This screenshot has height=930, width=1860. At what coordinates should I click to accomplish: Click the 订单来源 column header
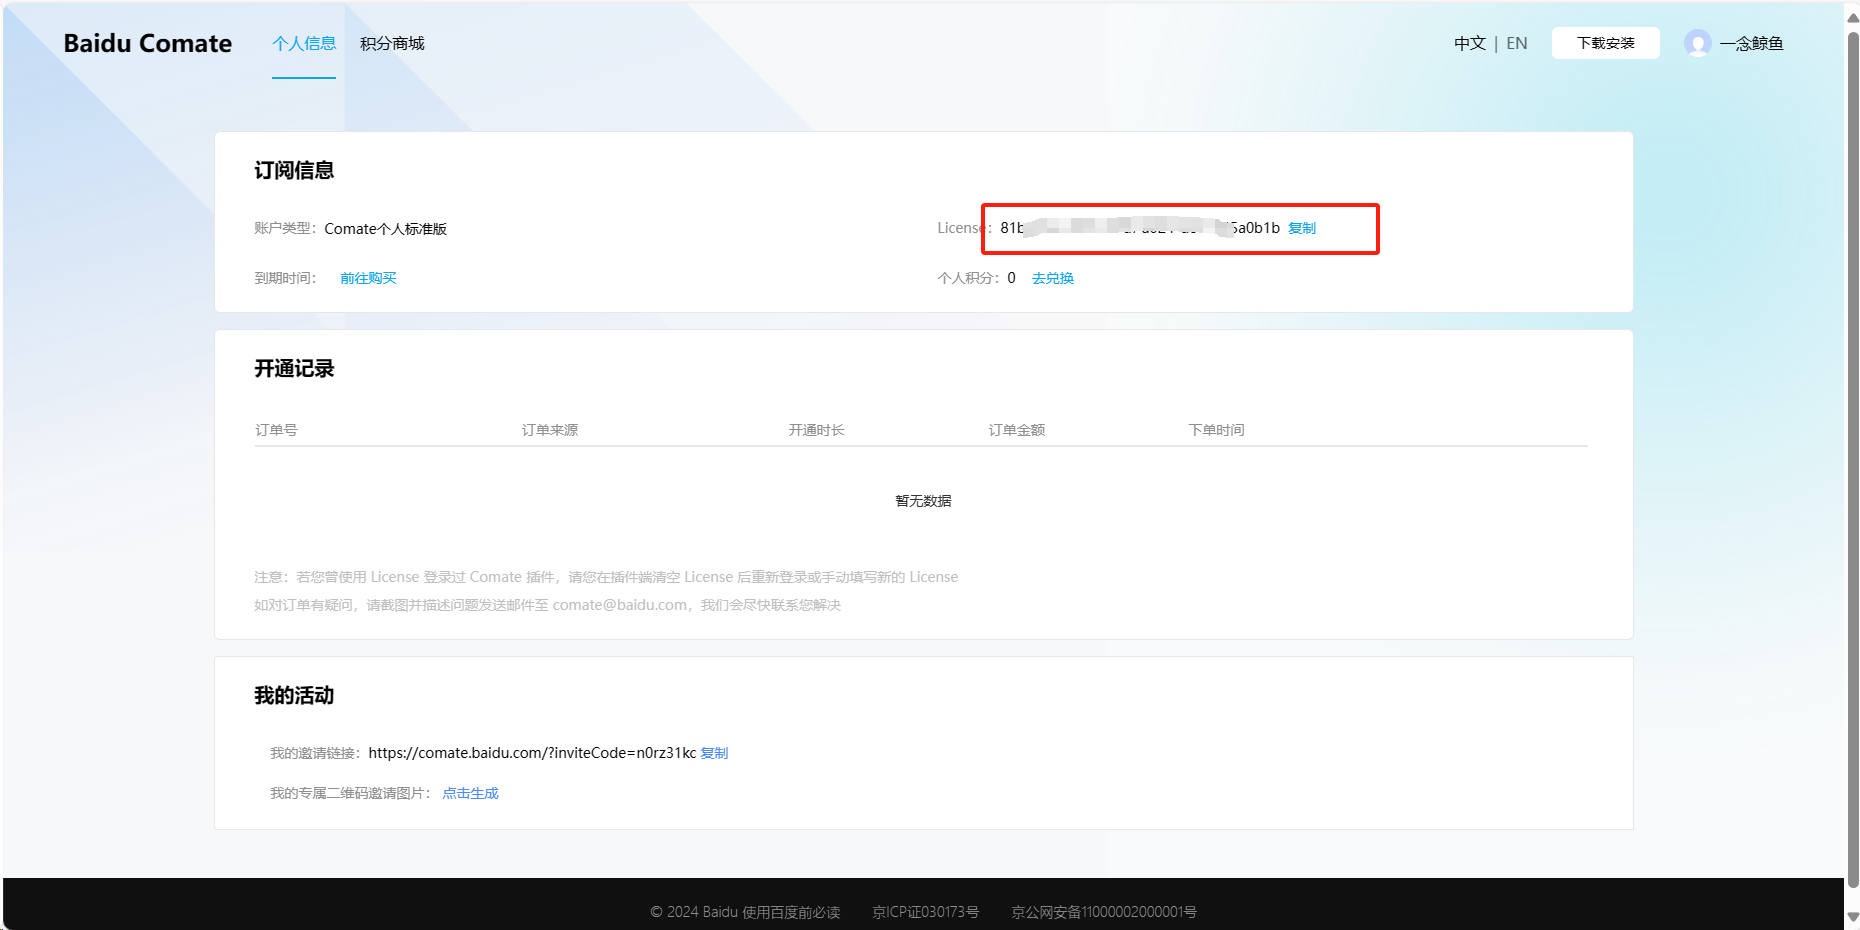click(550, 430)
